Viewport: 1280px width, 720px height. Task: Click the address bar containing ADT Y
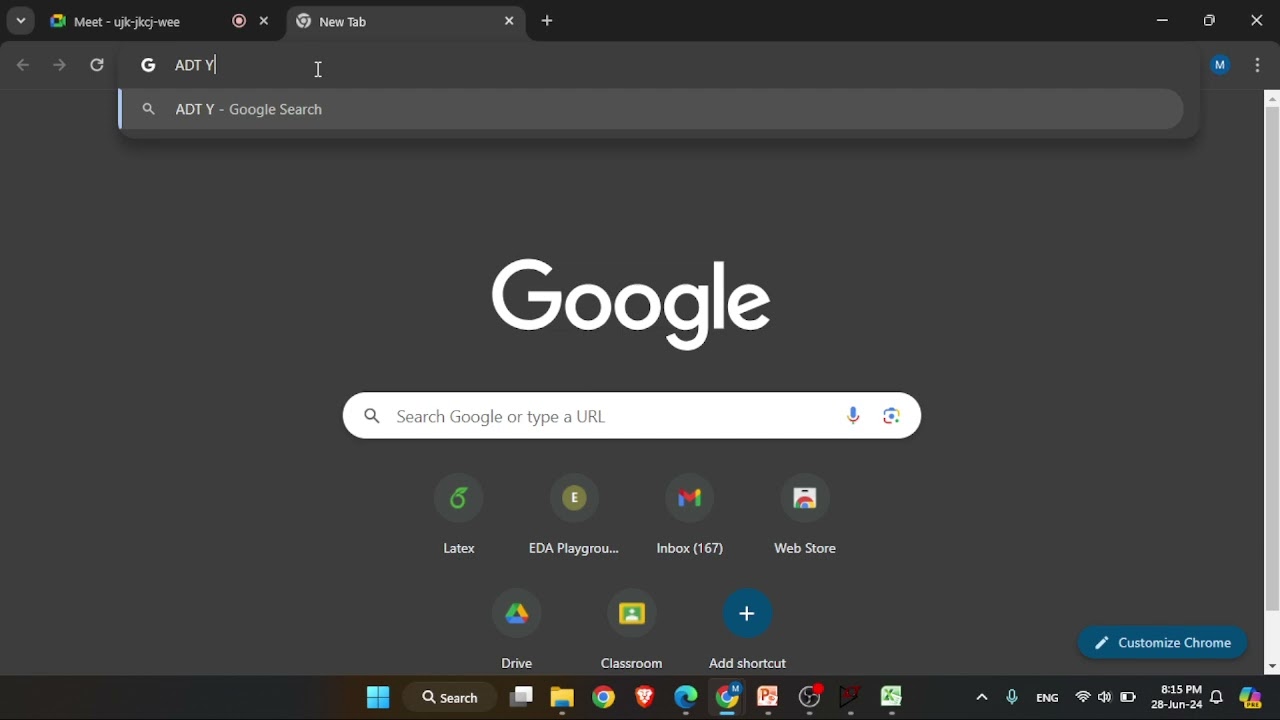pos(660,66)
